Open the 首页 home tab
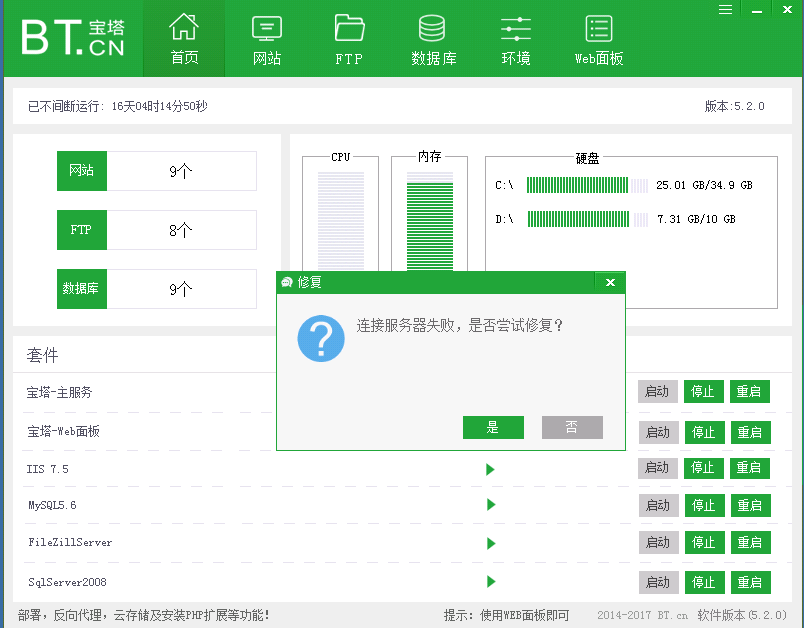 click(x=184, y=39)
